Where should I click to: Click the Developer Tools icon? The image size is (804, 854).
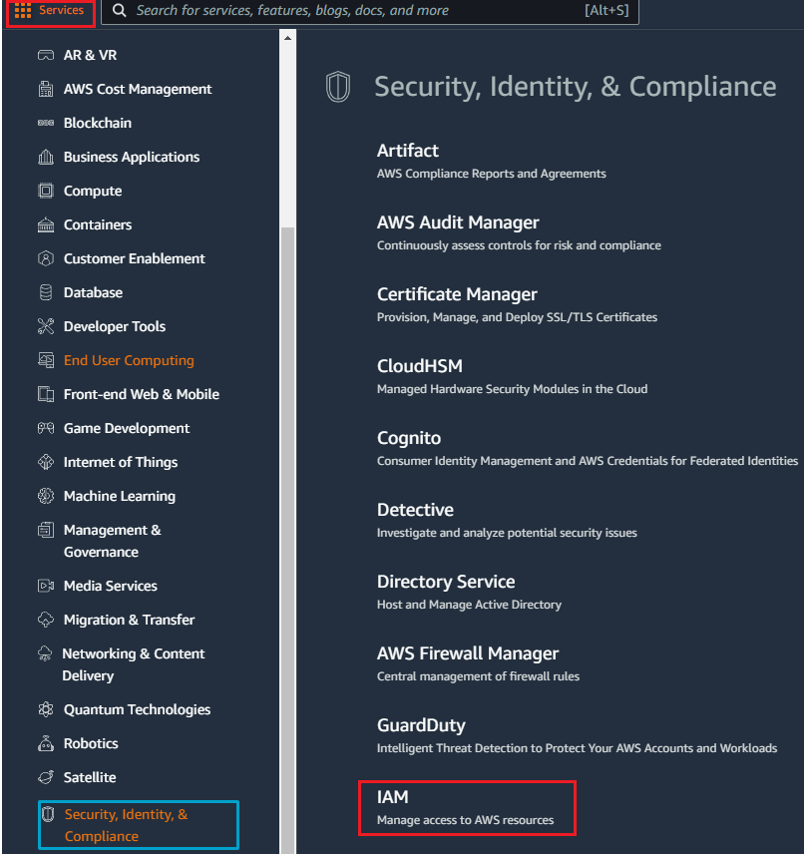pos(46,326)
